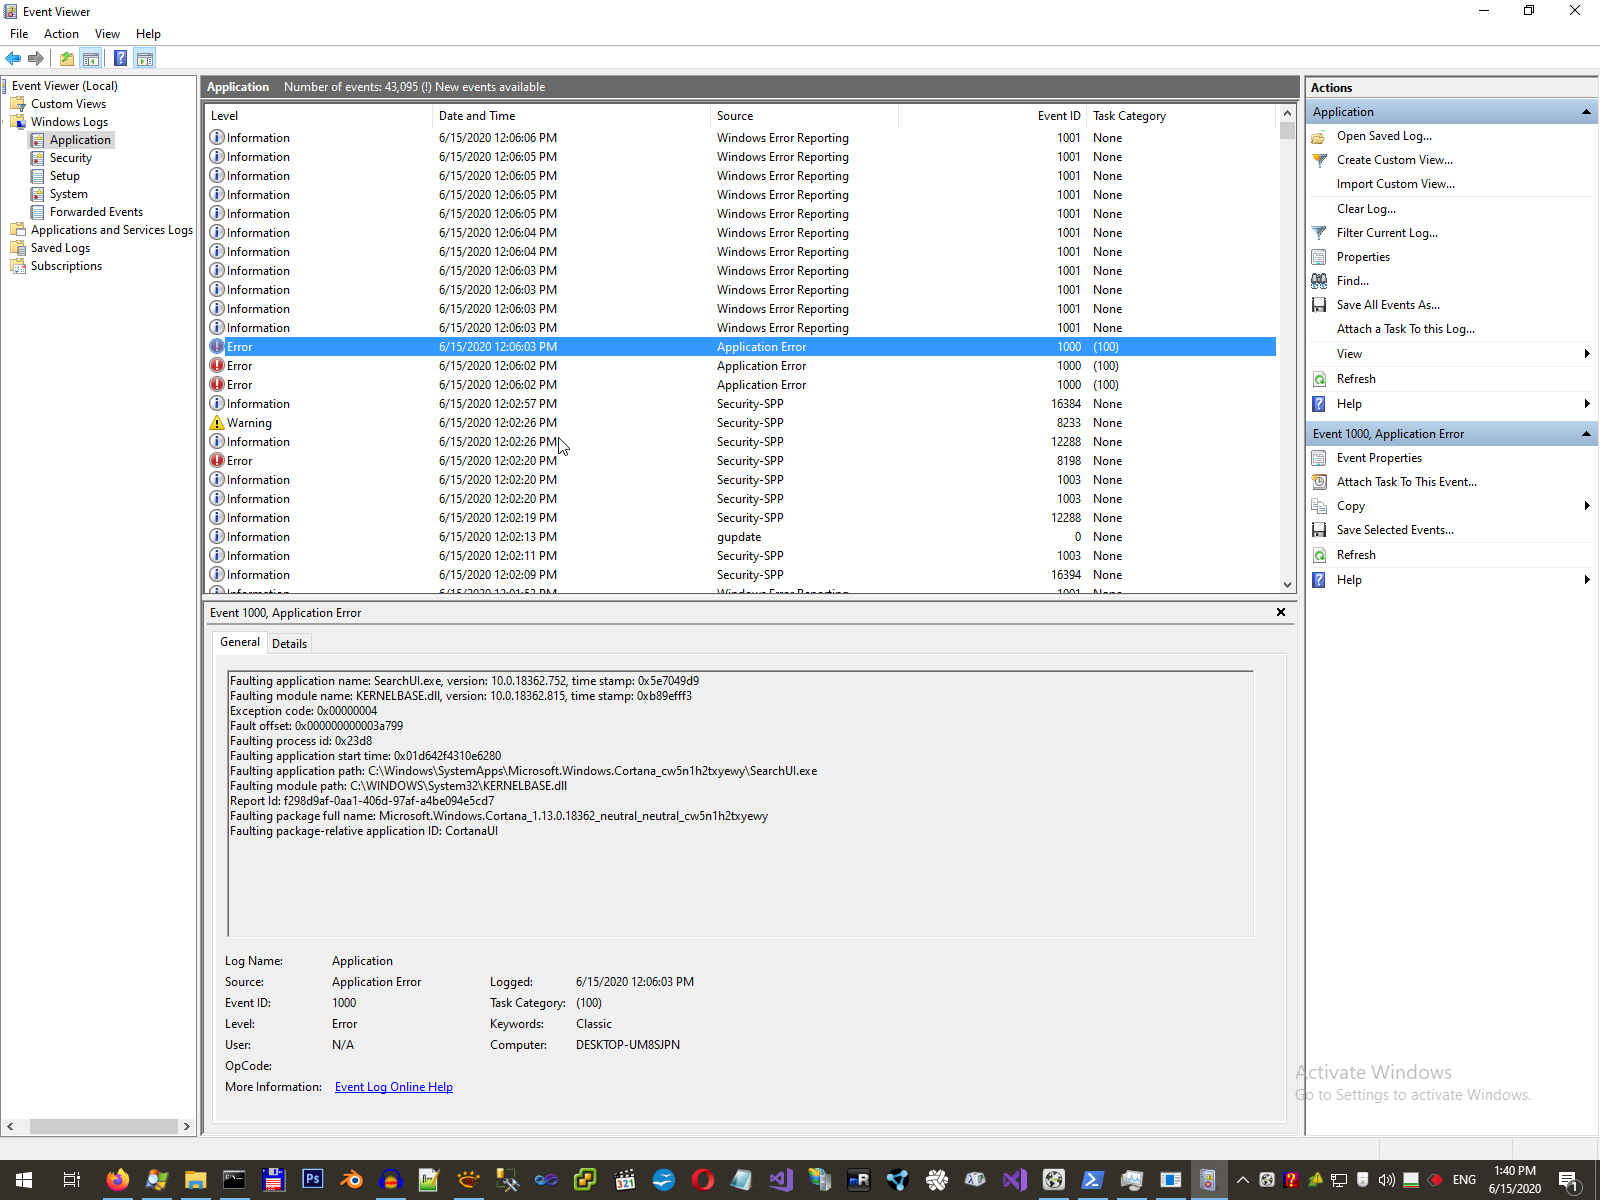Open the File menu
The image size is (1600, 1200).
point(19,34)
